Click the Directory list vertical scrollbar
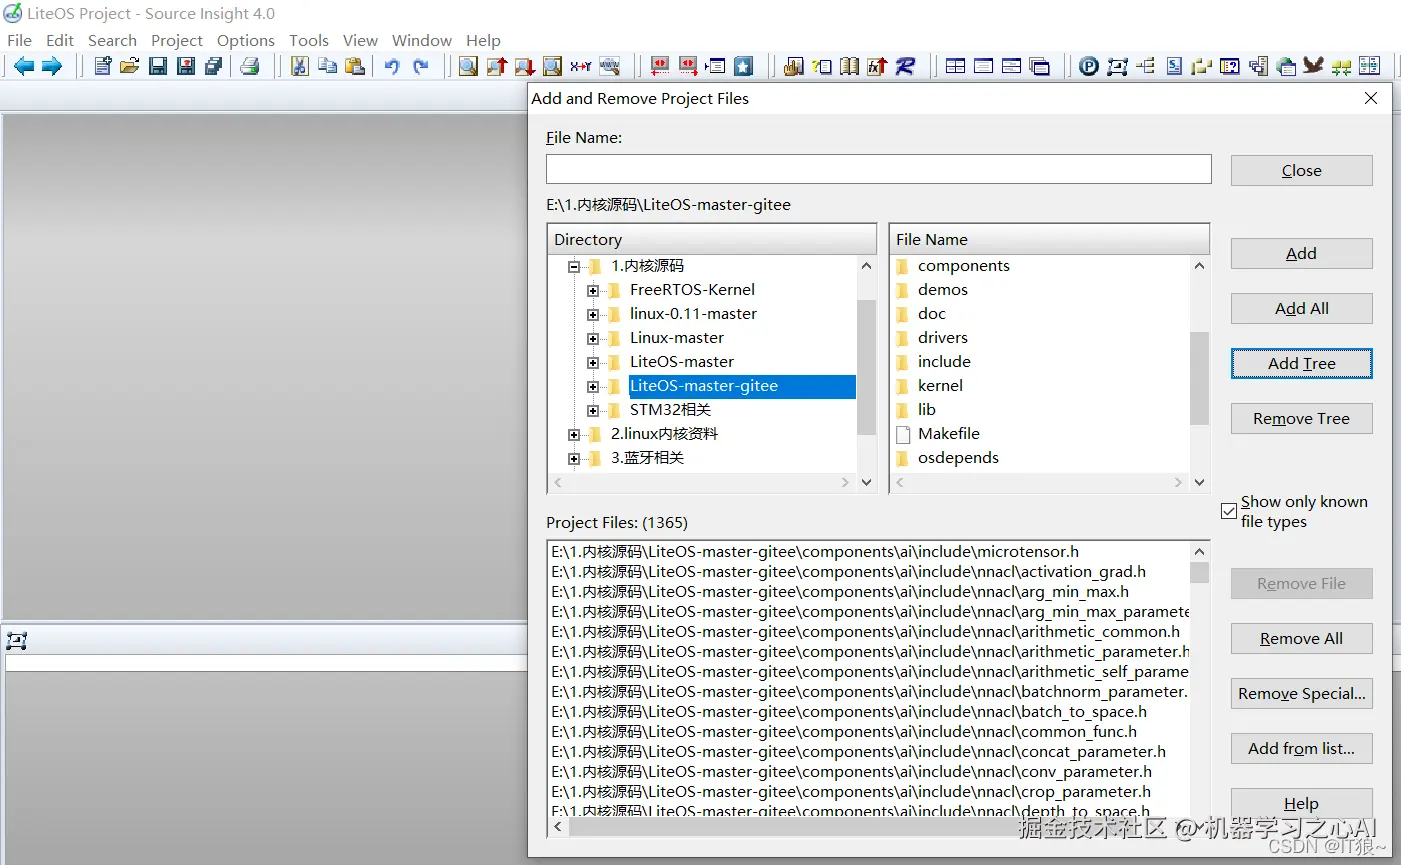The width and height of the screenshot is (1401, 865). 866,373
